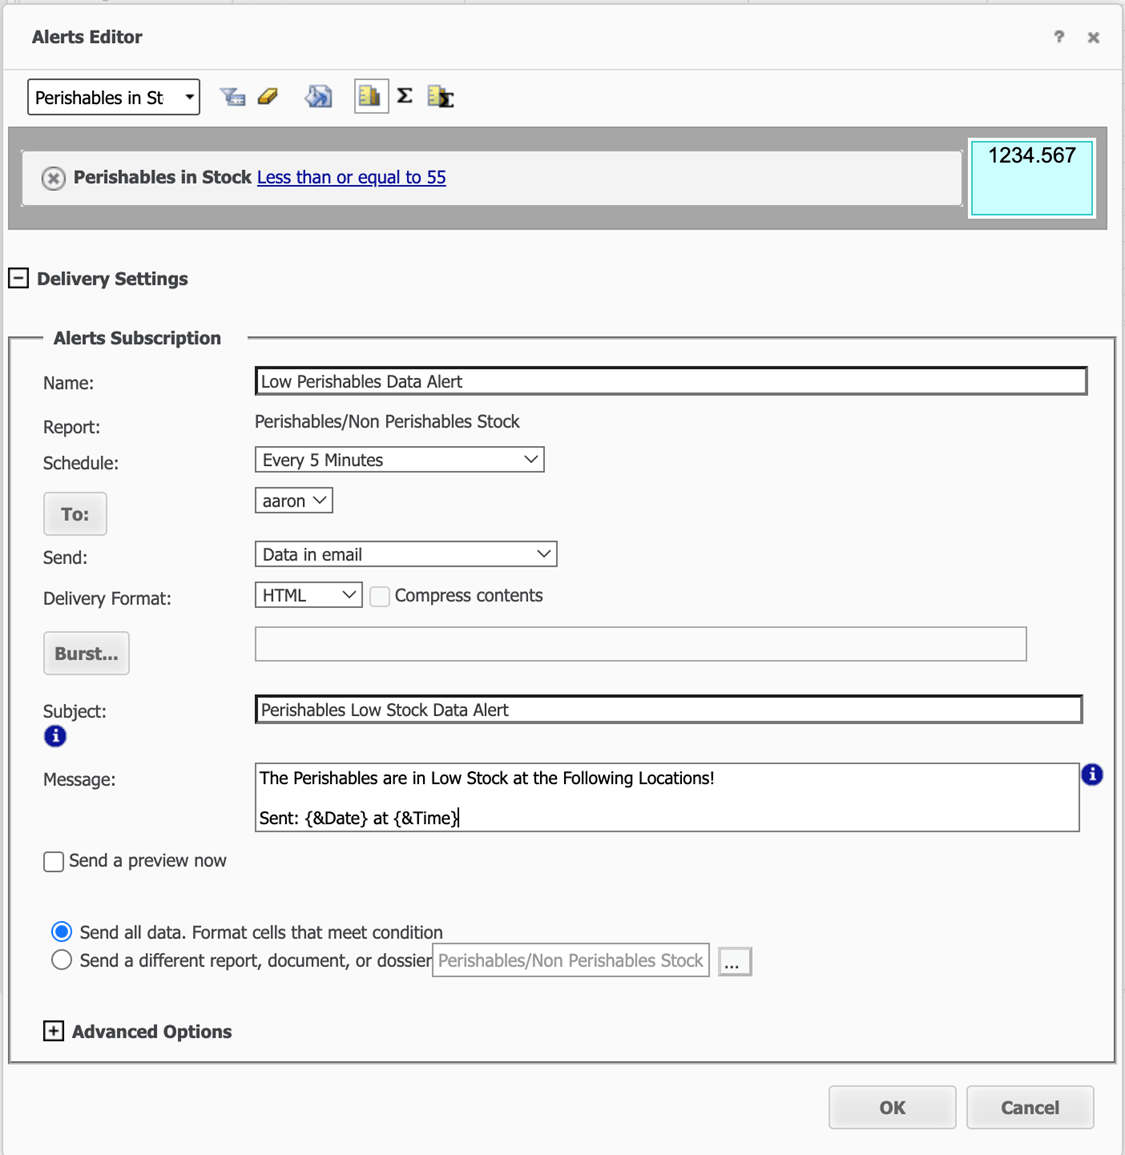Select the metric values only toolbar icon
Screen dimensions: 1125x1155
pyautogui.click(x=370, y=97)
